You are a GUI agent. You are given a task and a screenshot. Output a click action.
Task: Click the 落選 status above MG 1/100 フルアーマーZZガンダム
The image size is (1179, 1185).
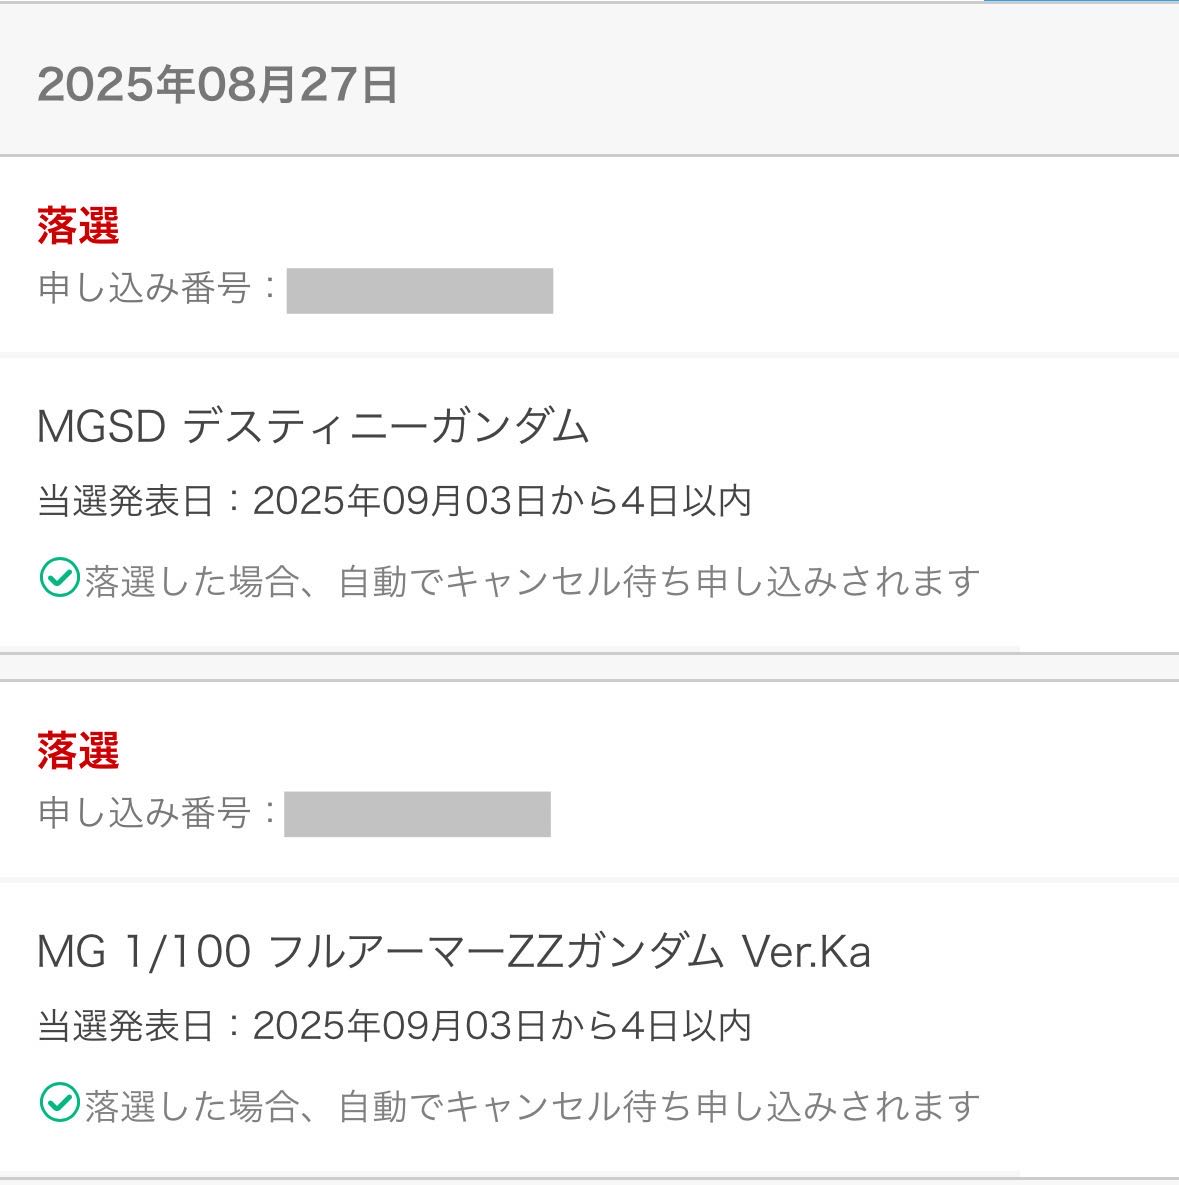tap(78, 751)
